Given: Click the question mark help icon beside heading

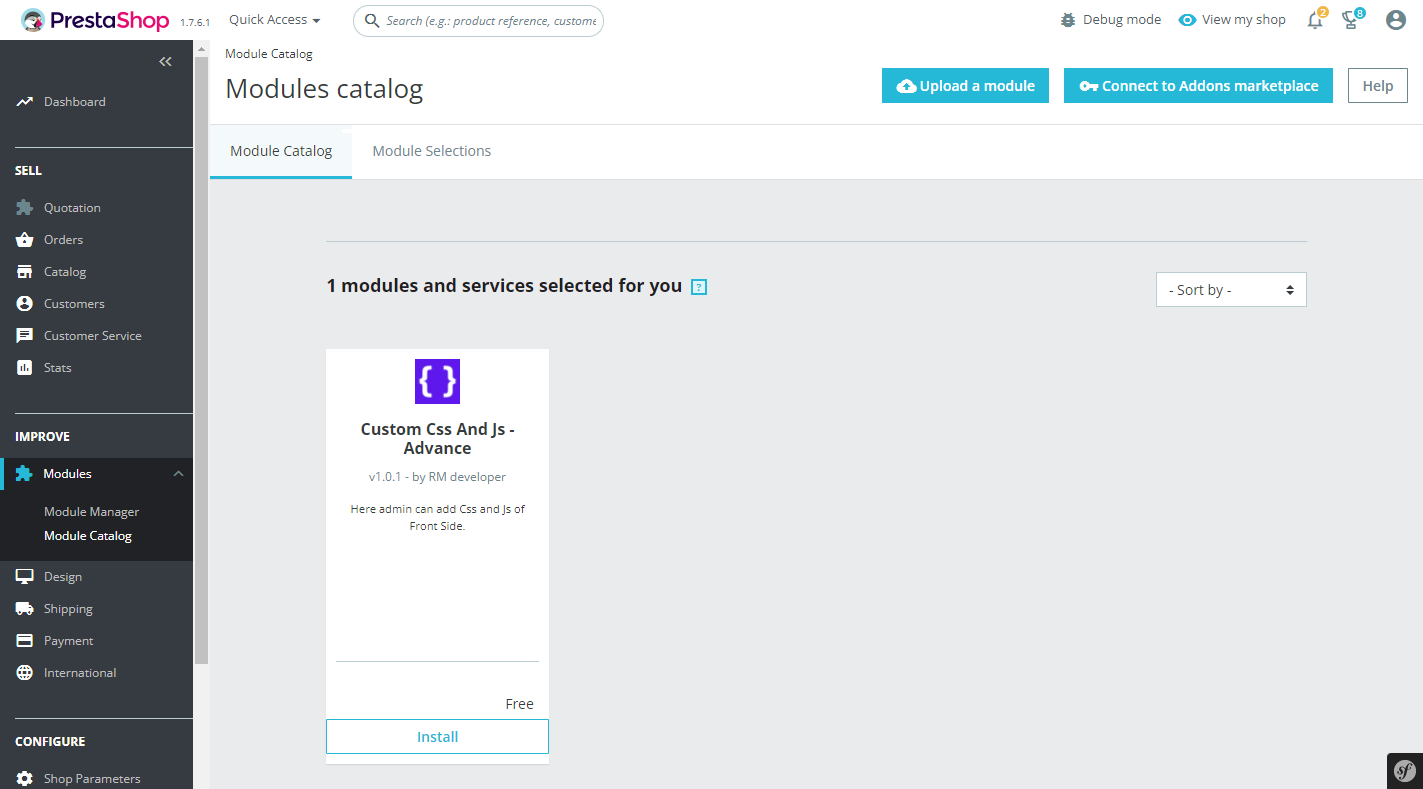Looking at the screenshot, I should tap(699, 287).
